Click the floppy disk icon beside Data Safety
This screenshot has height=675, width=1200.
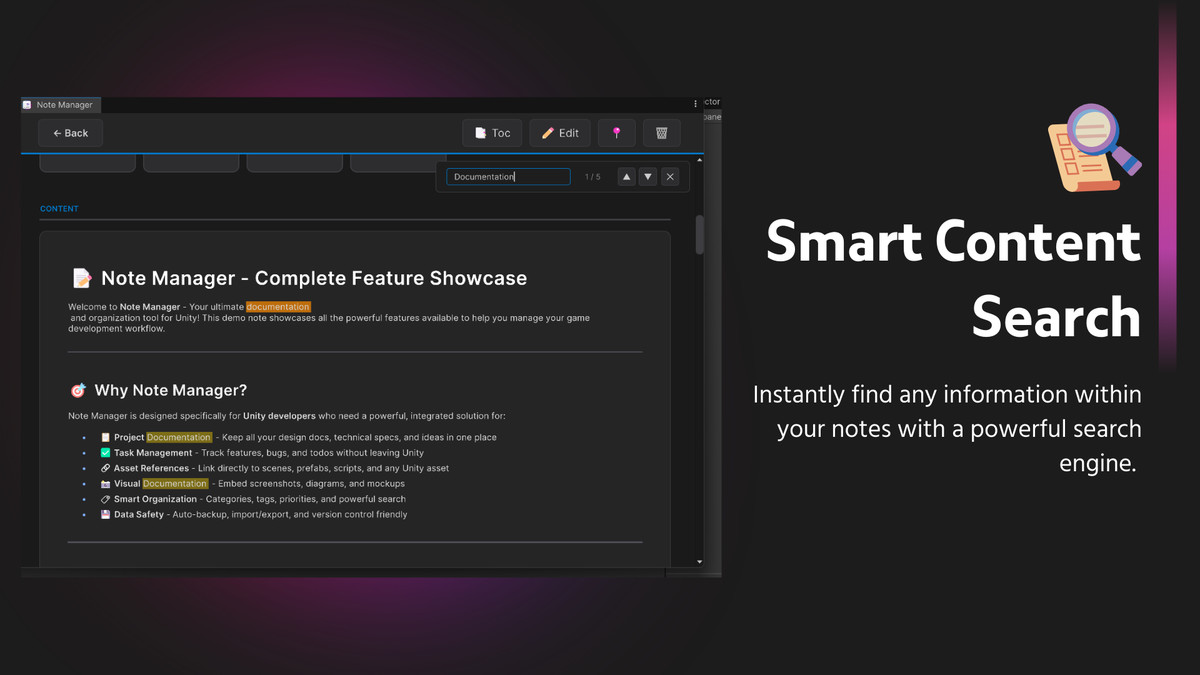tap(105, 514)
